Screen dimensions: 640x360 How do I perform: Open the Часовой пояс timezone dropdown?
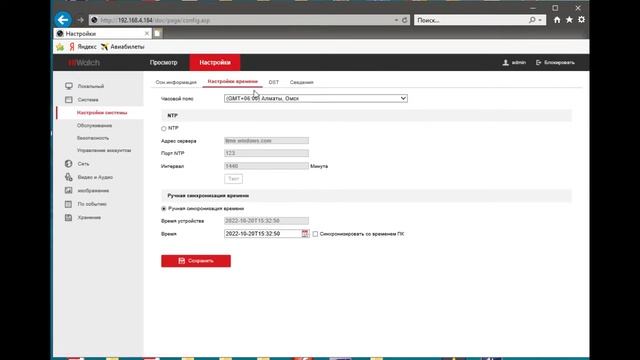click(316, 98)
